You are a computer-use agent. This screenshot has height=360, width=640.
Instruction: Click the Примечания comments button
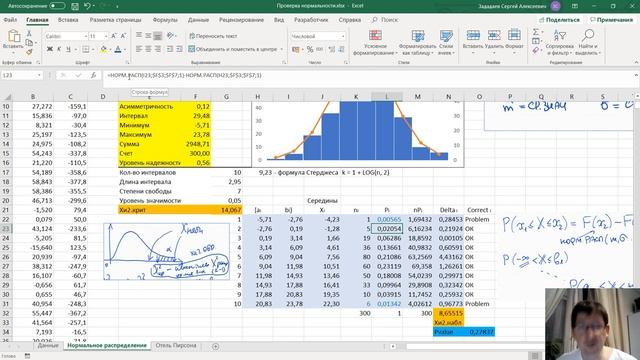click(x=611, y=20)
